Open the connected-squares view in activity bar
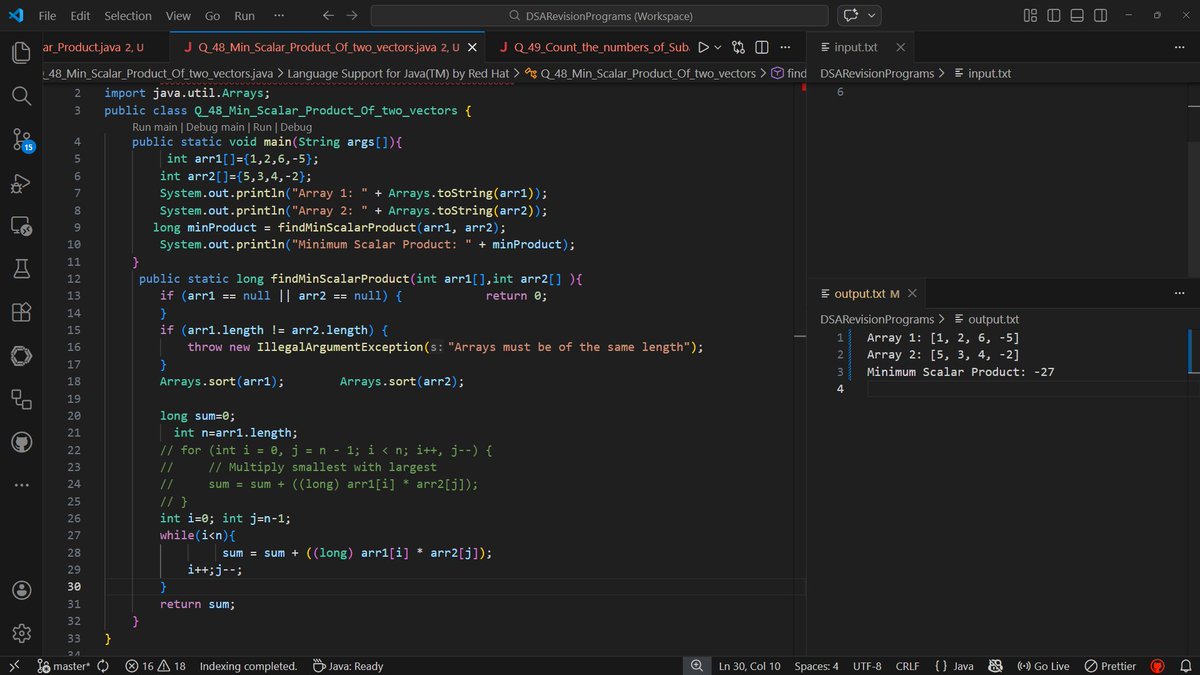Screen dimensions: 1200x675 click(x=22, y=399)
